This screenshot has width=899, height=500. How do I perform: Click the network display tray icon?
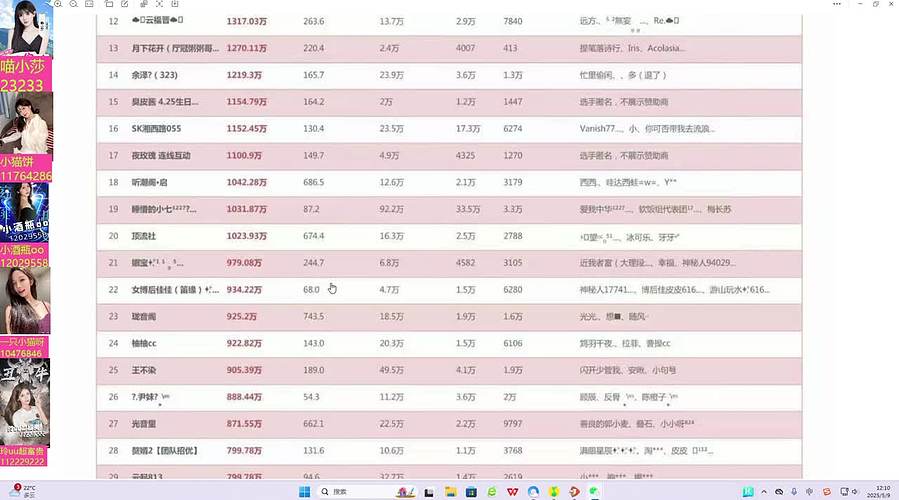(x=844, y=491)
